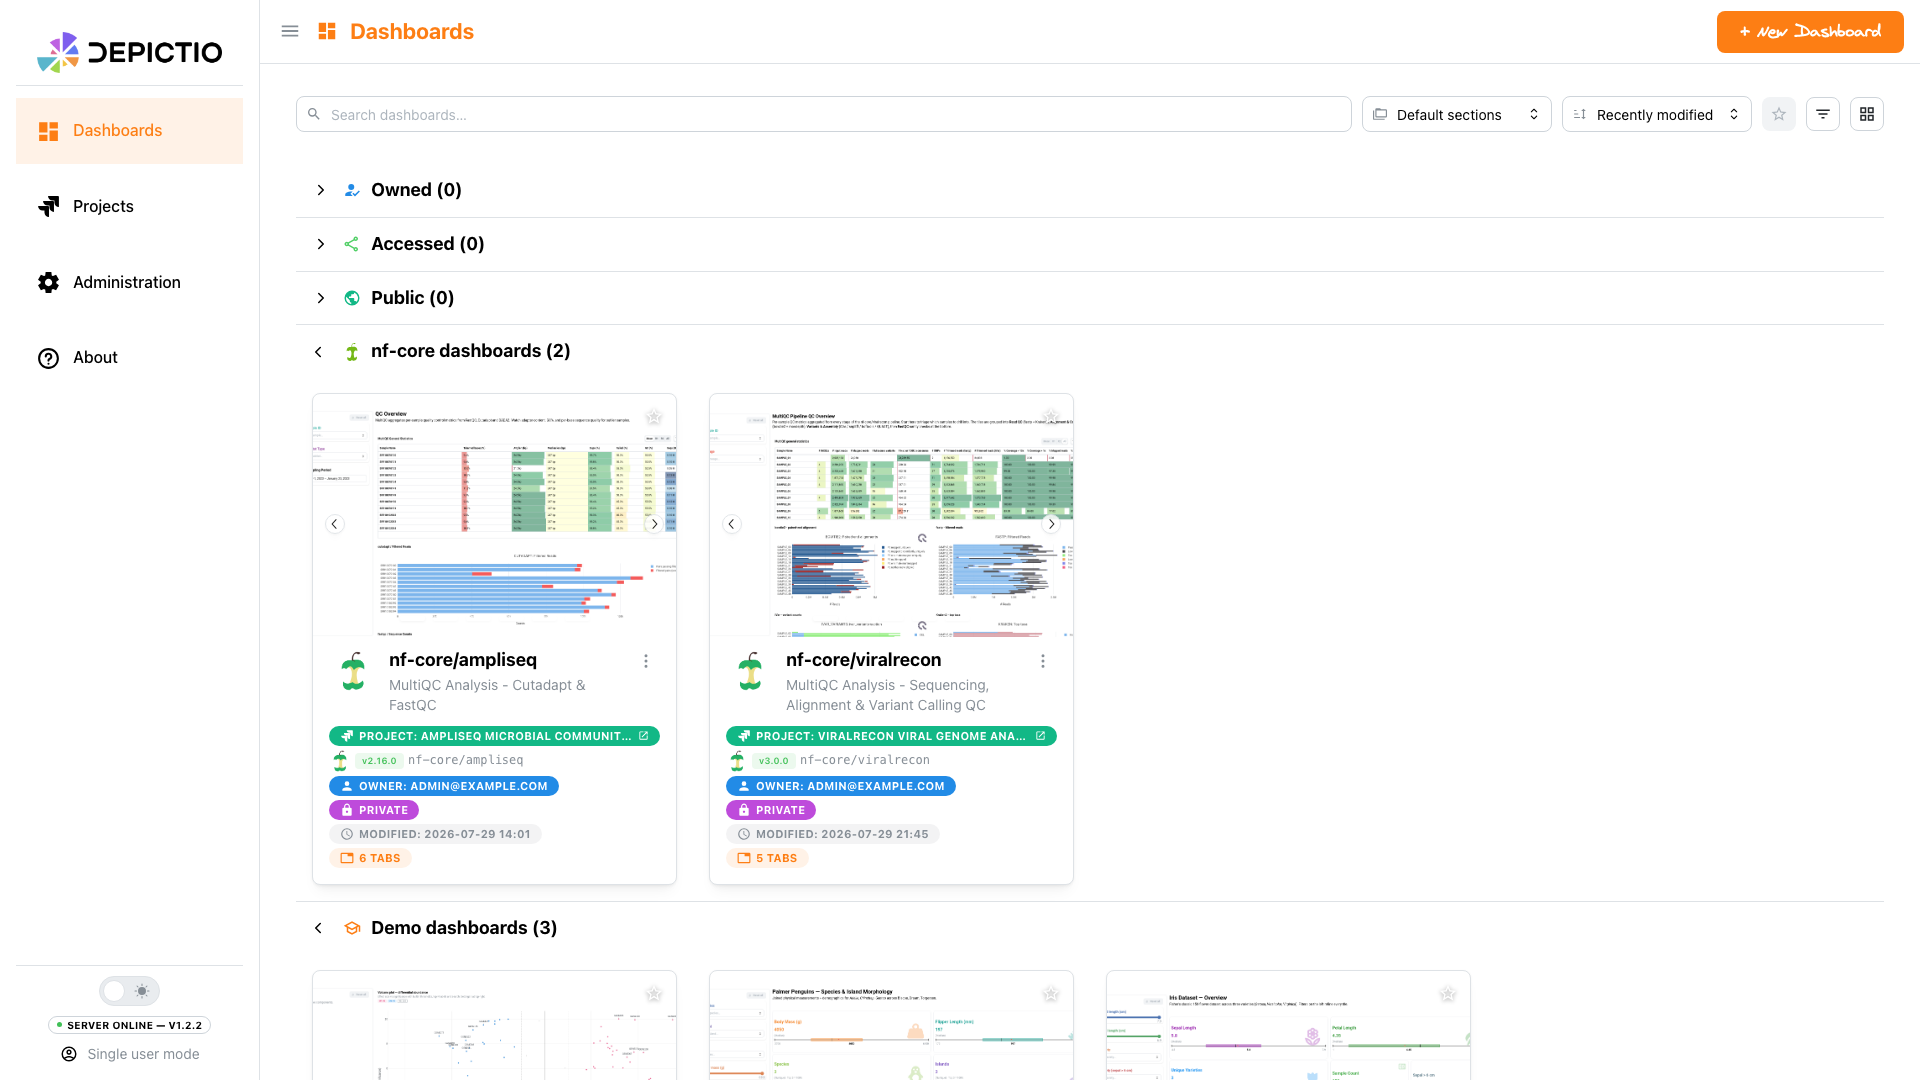Toggle the light/dark theme switch

(x=130, y=991)
